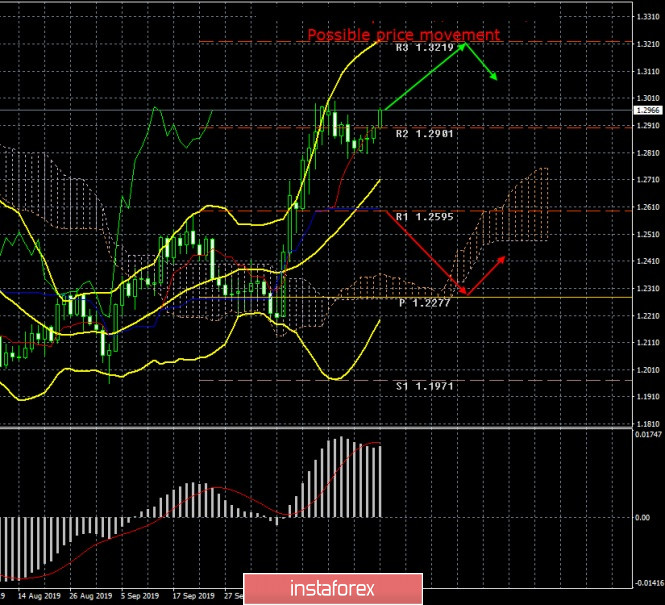Click the 17 Sep 2019 date label
The height and width of the screenshot is (605, 665).
[193, 596]
